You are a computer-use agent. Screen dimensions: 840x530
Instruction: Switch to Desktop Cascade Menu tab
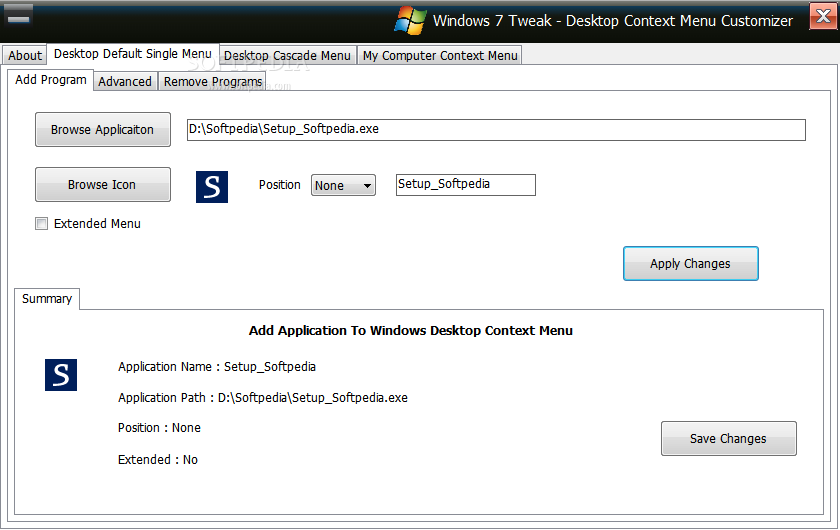point(287,56)
